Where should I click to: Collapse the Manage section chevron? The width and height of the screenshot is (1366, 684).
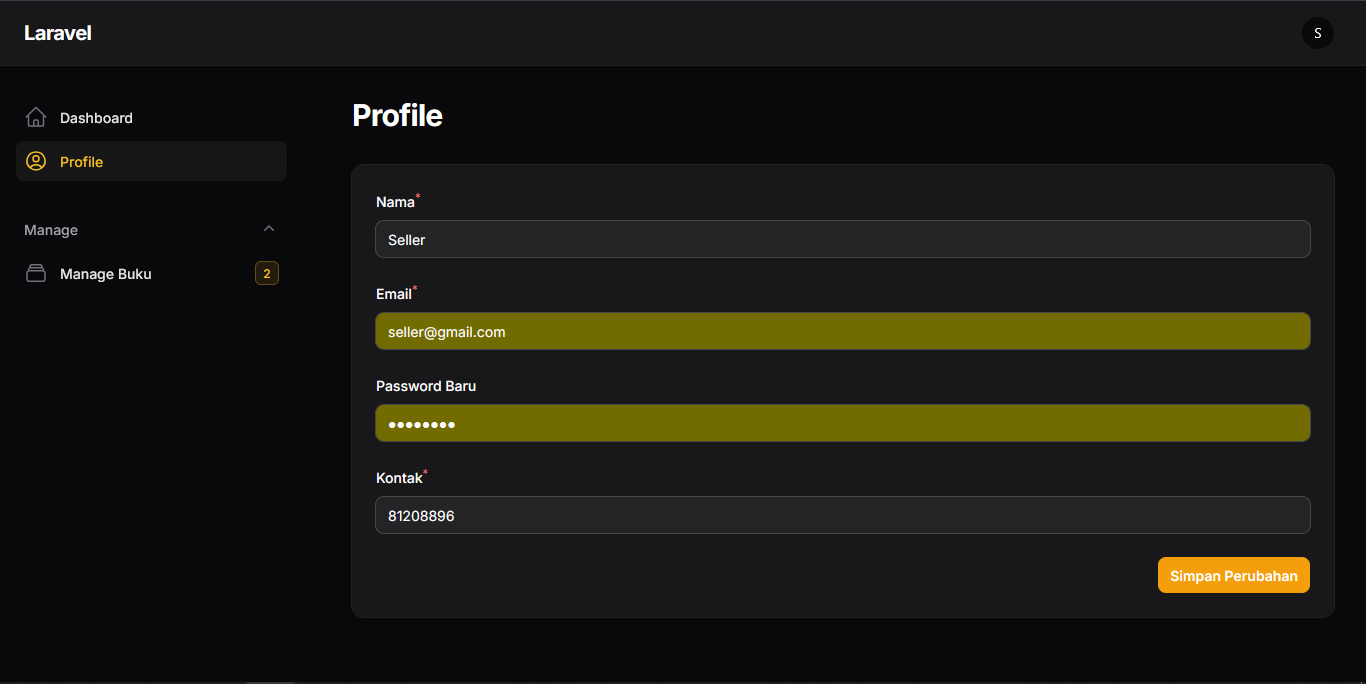(x=268, y=229)
